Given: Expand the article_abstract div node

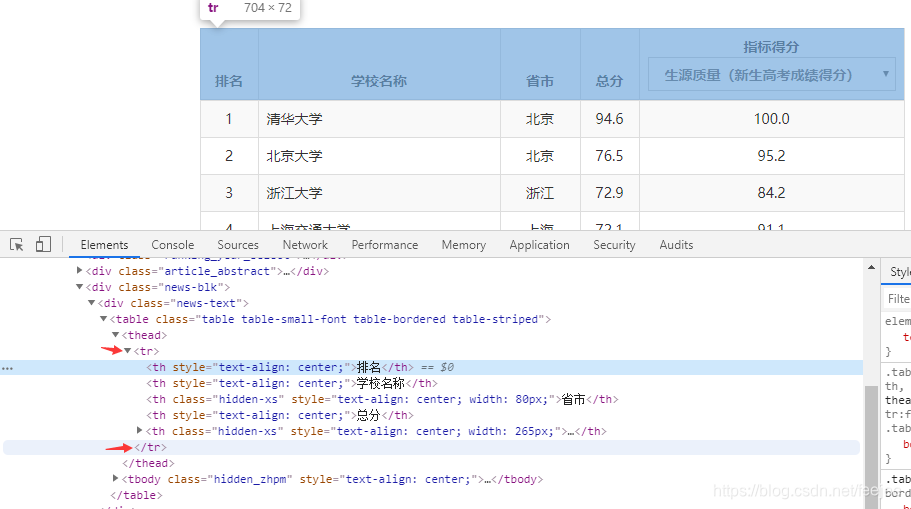Looking at the screenshot, I should [80, 270].
